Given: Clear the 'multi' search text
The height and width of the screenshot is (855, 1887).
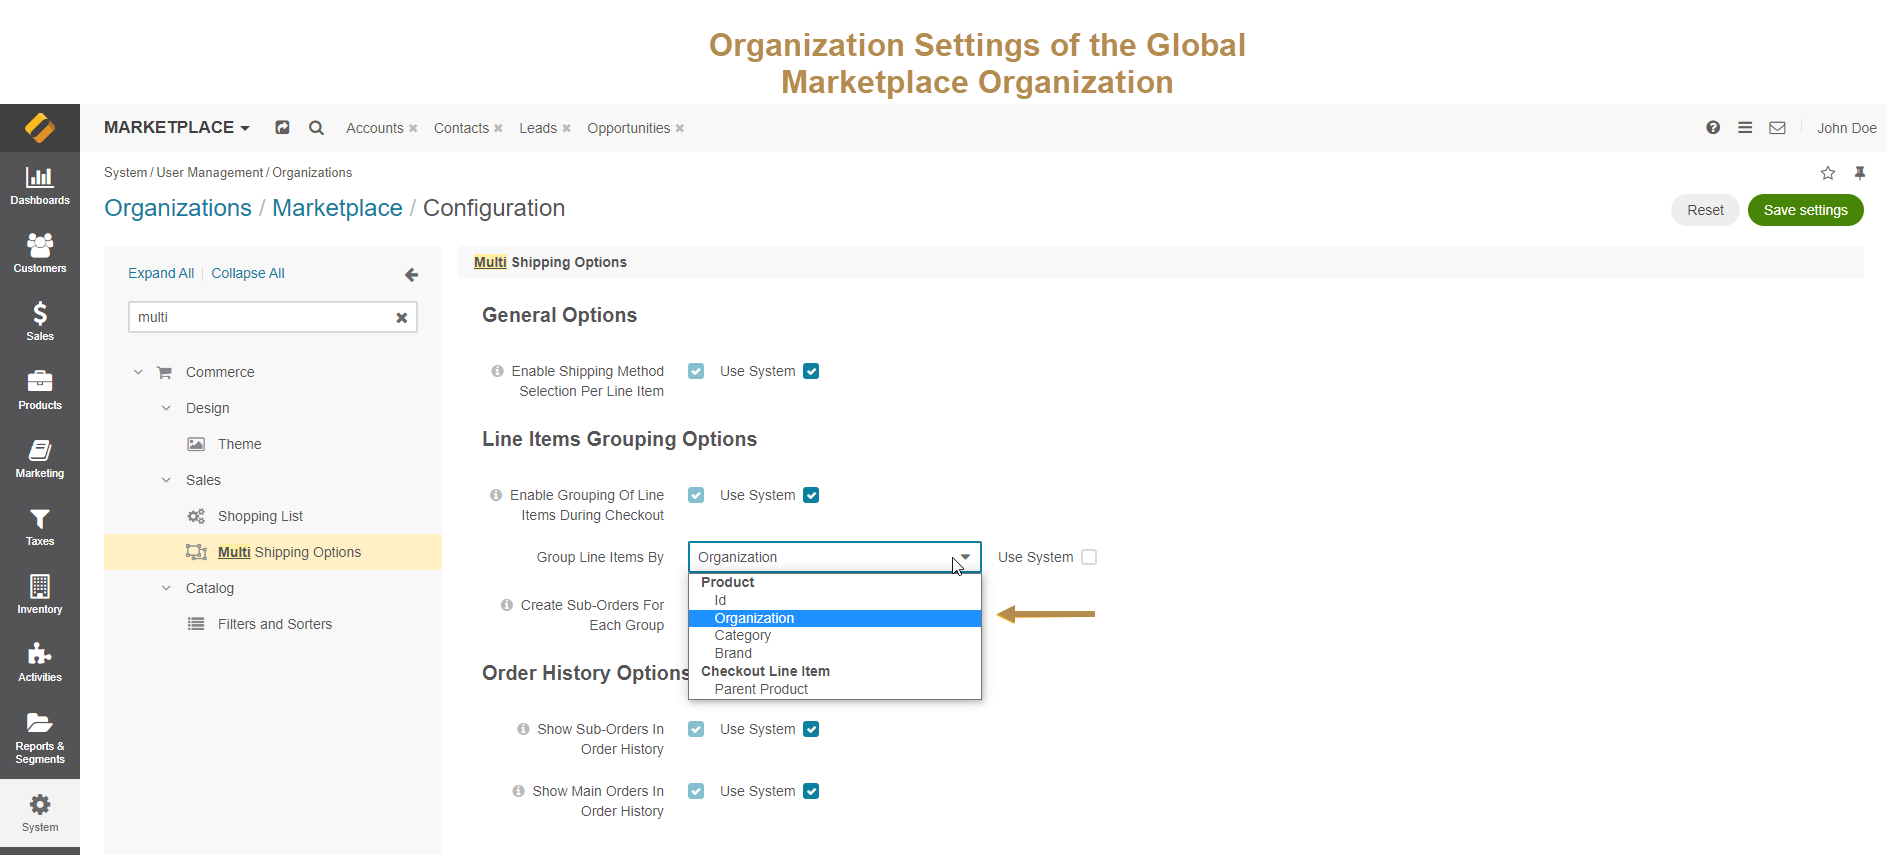Looking at the screenshot, I should (x=402, y=318).
